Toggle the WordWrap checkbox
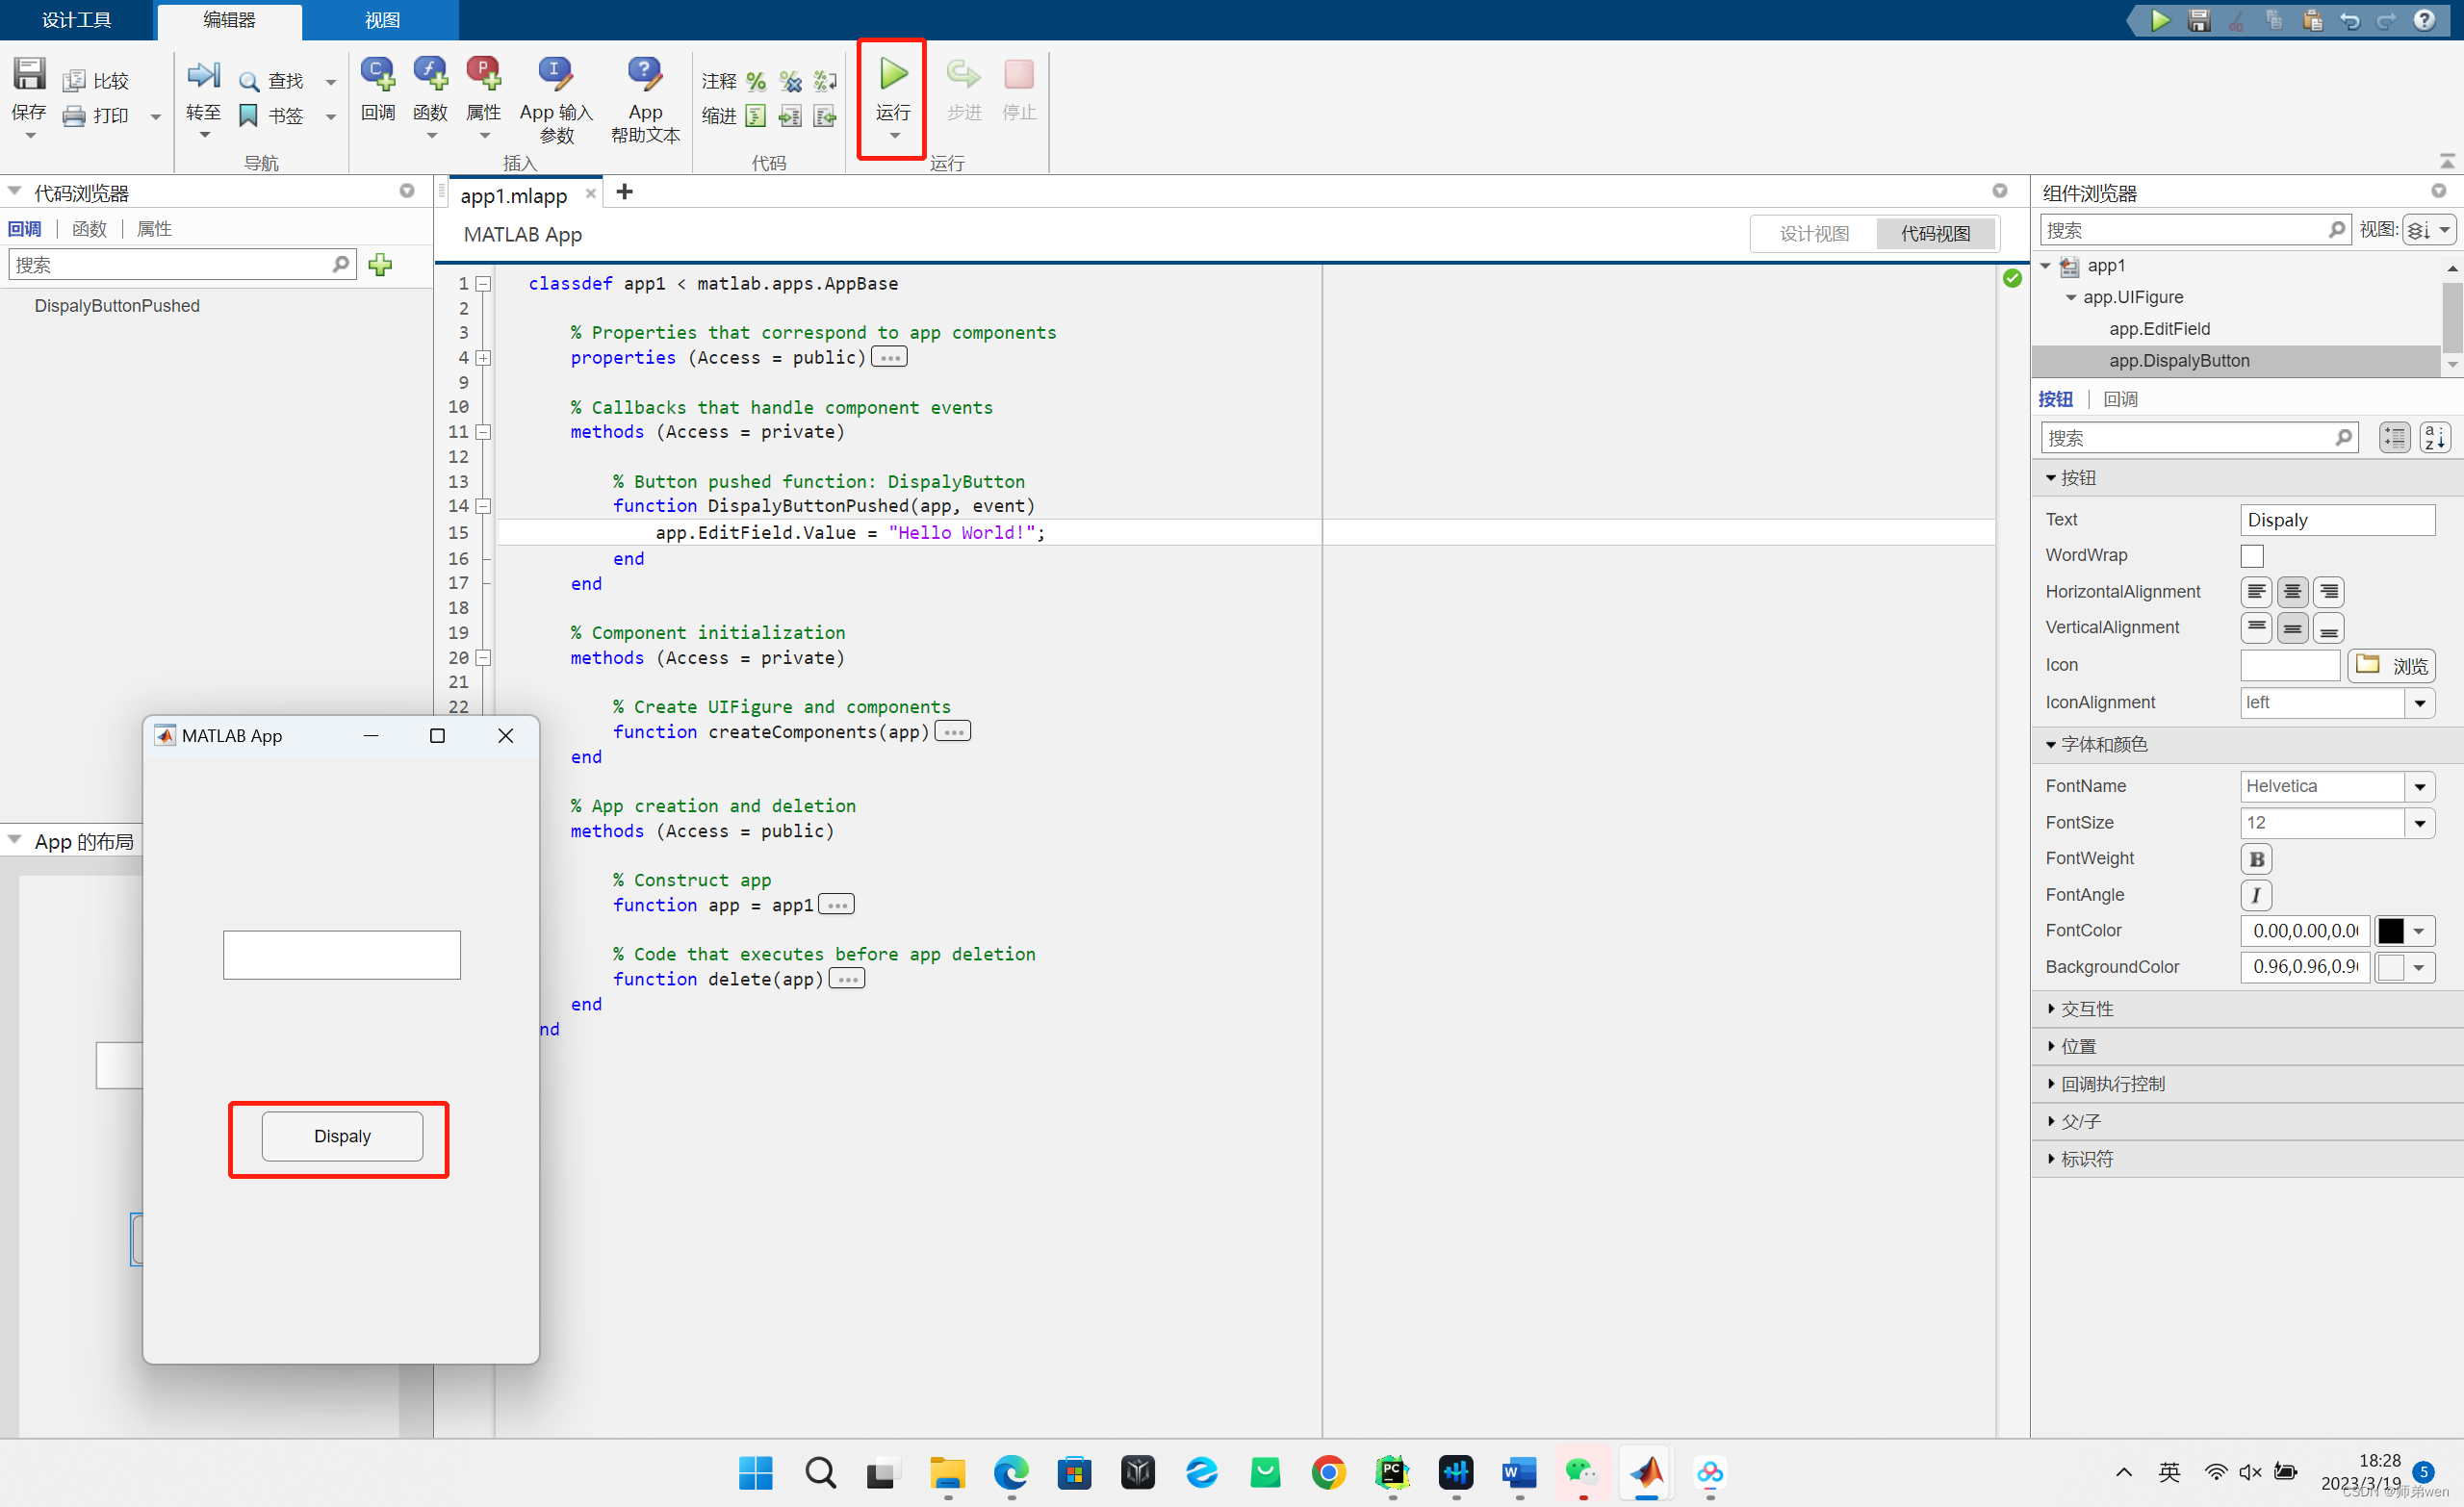The width and height of the screenshot is (2464, 1507). (x=2252, y=555)
